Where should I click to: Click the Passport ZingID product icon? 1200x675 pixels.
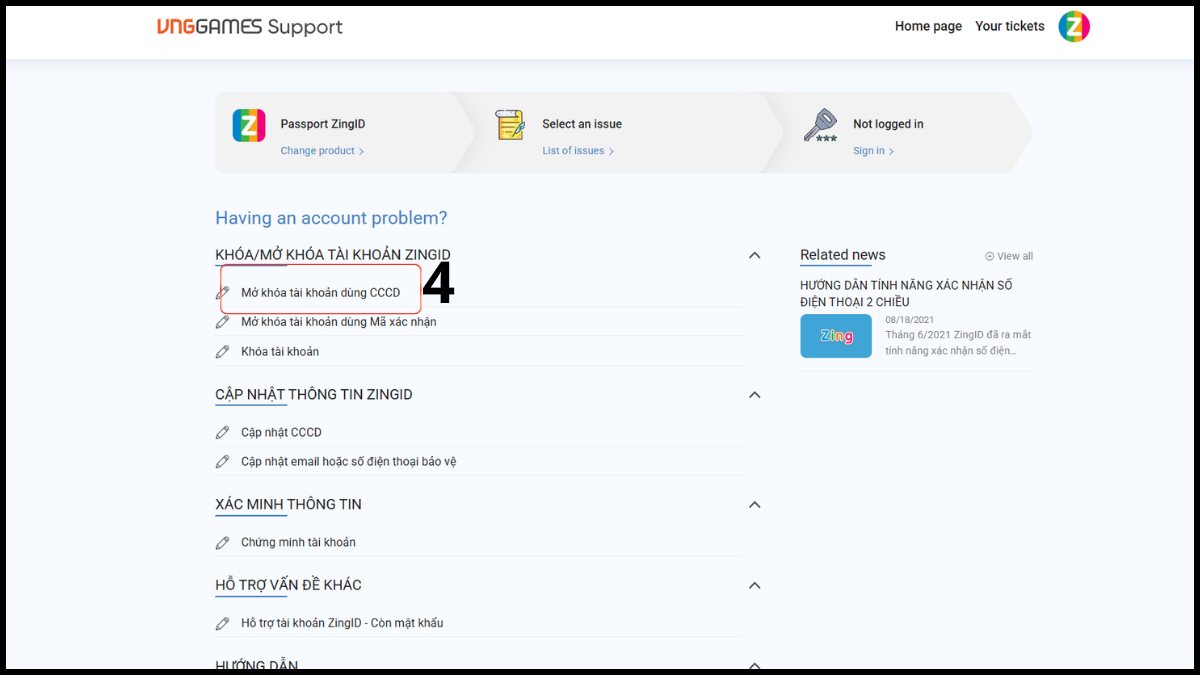coord(249,125)
